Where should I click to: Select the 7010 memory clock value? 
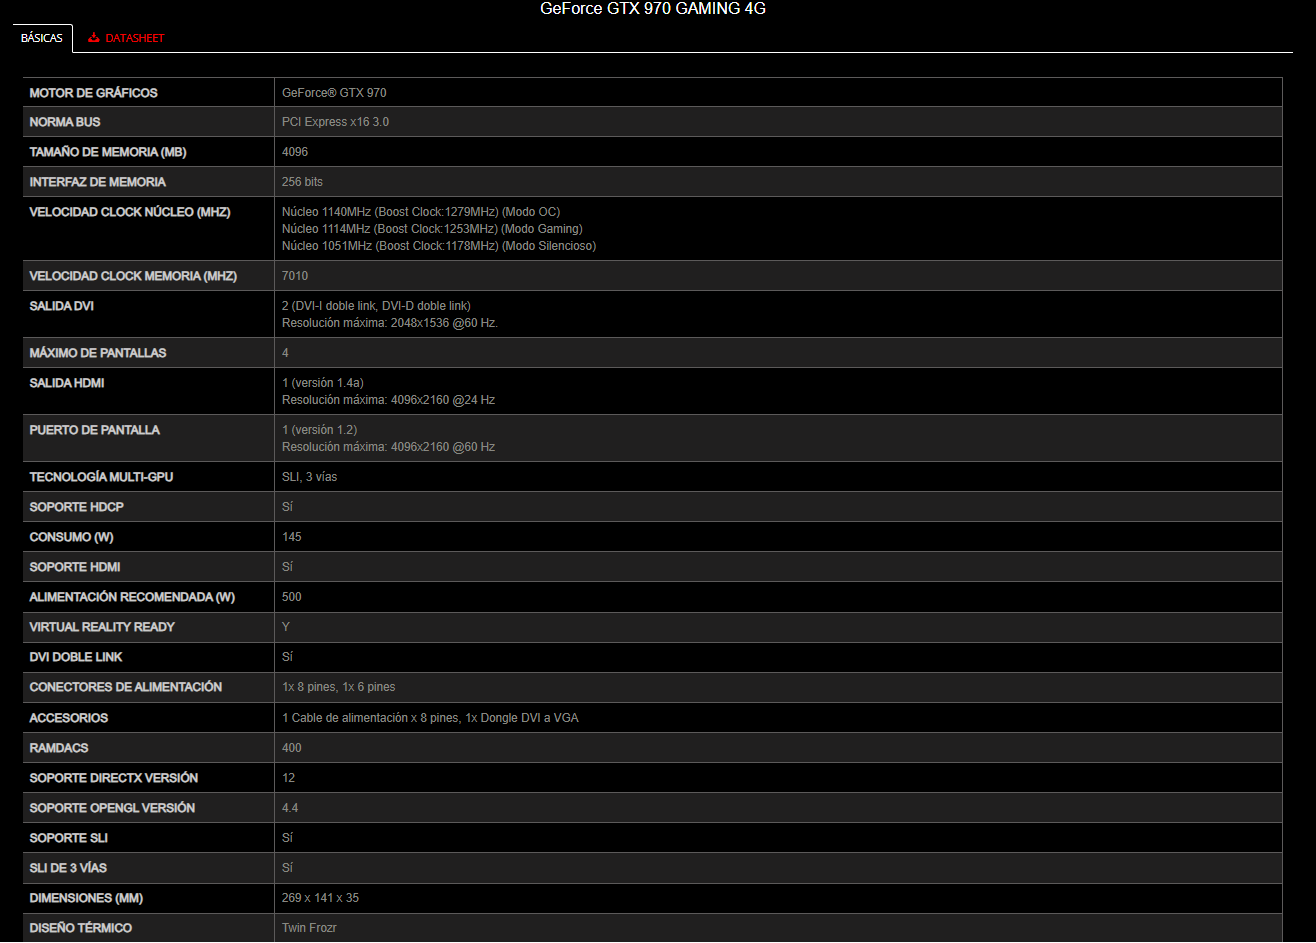pos(295,276)
